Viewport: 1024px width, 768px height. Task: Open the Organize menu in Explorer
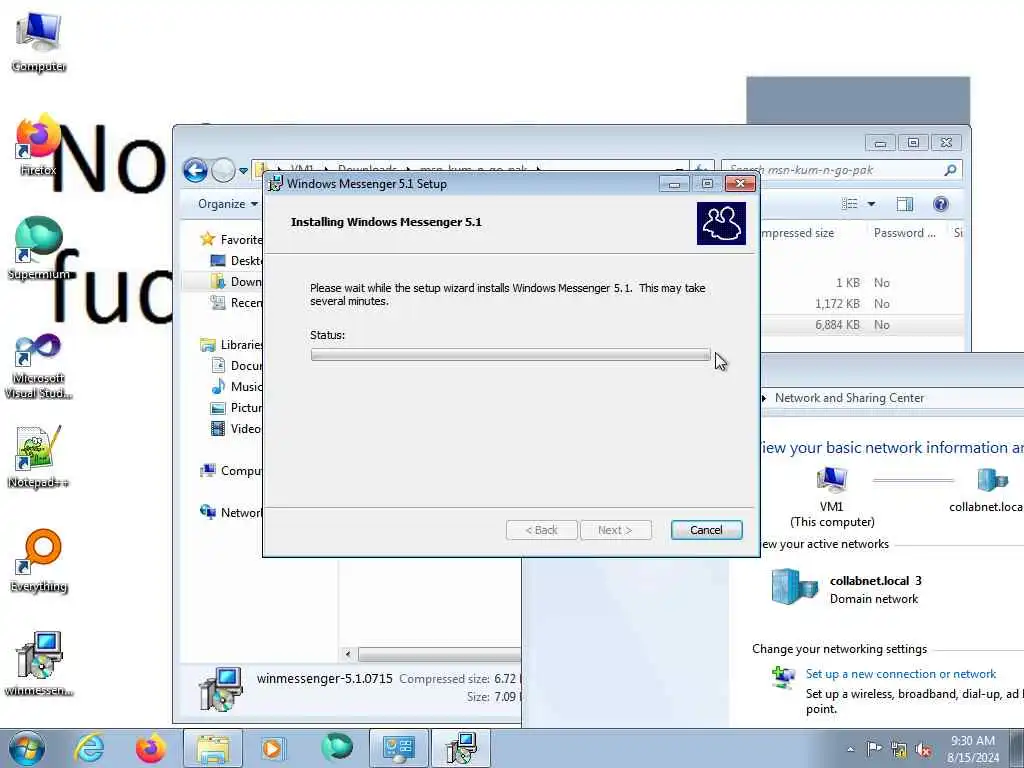[228, 204]
